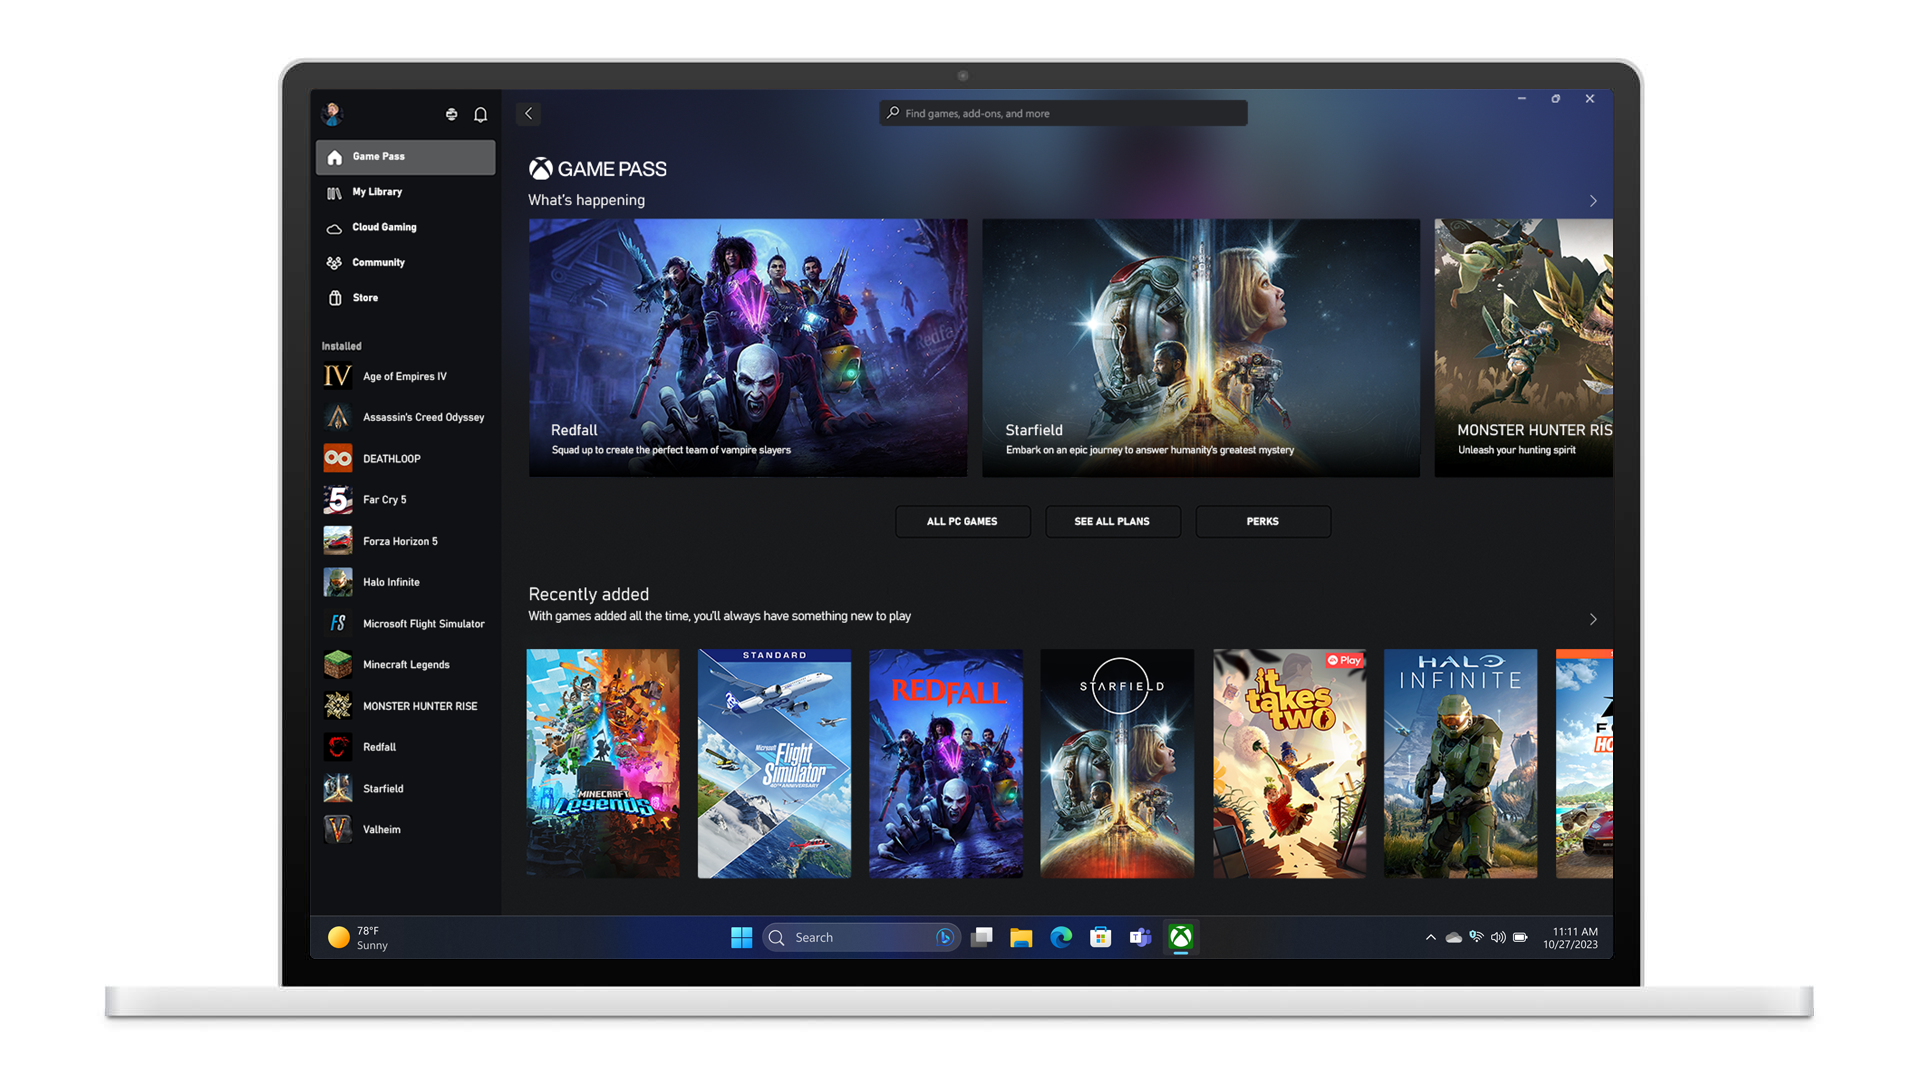Open Halo Infinite icon in Installed list
The image size is (1920, 1080).
[338, 582]
